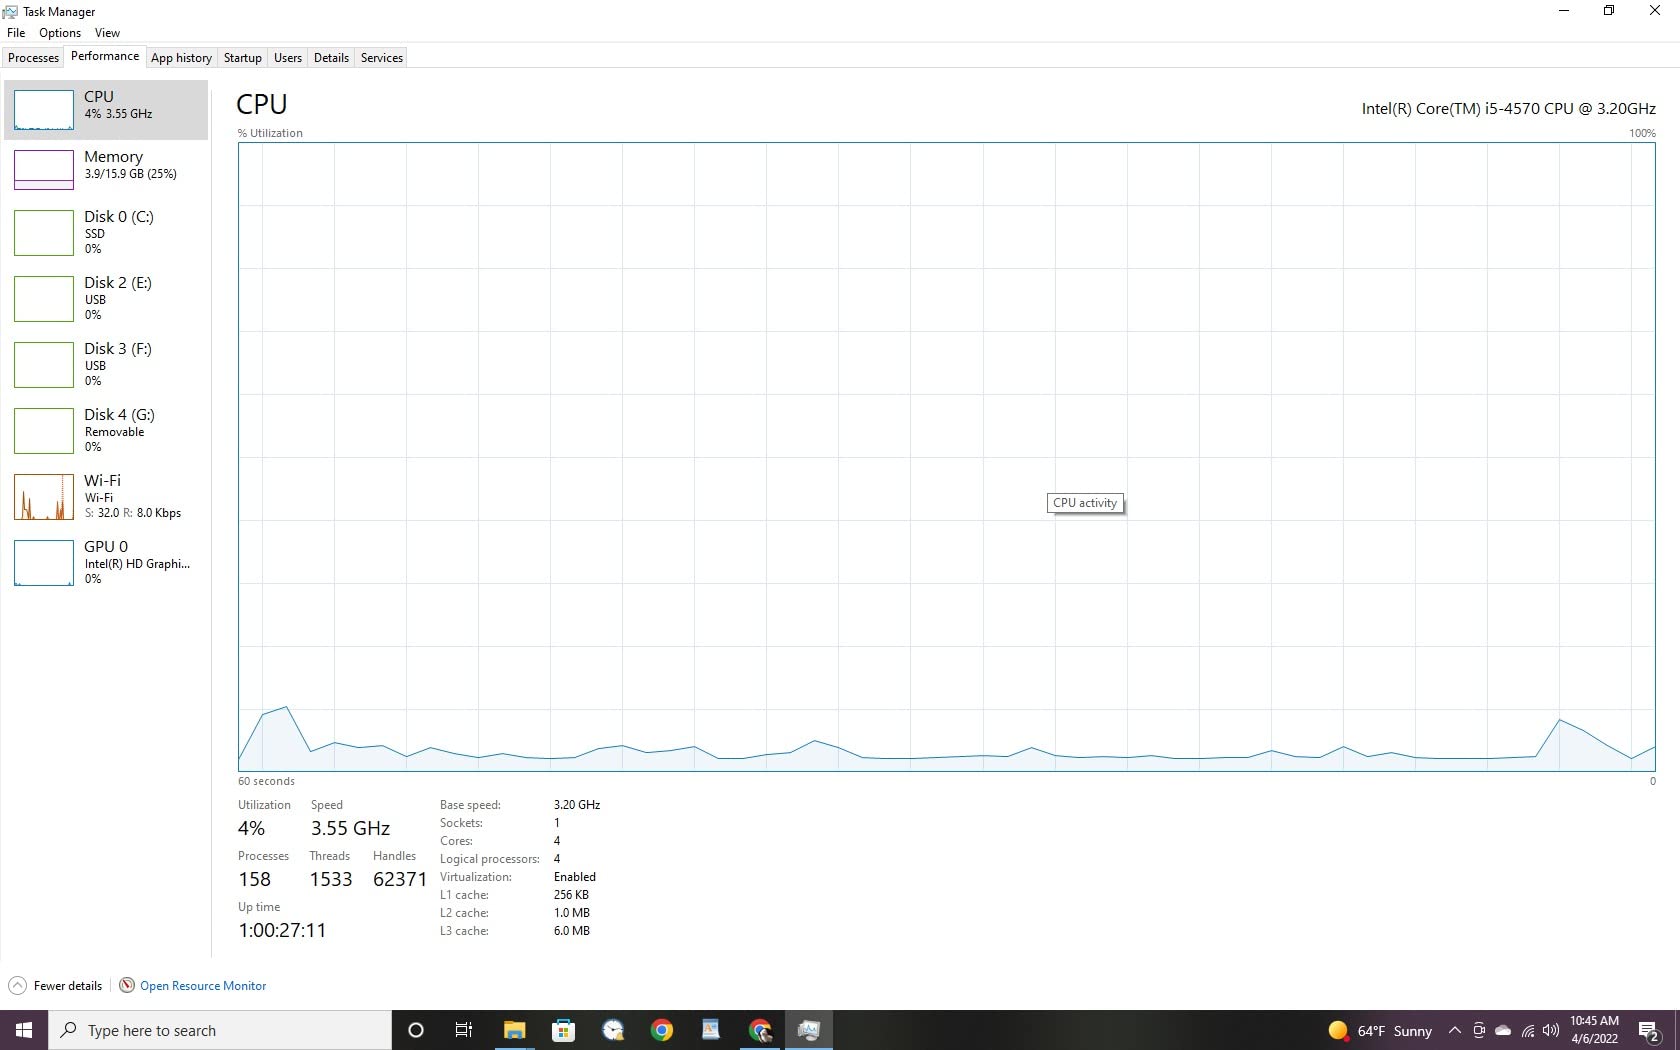Open the Options menu
The width and height of the screenshot is (1680, 1050).
click(60, 33)
